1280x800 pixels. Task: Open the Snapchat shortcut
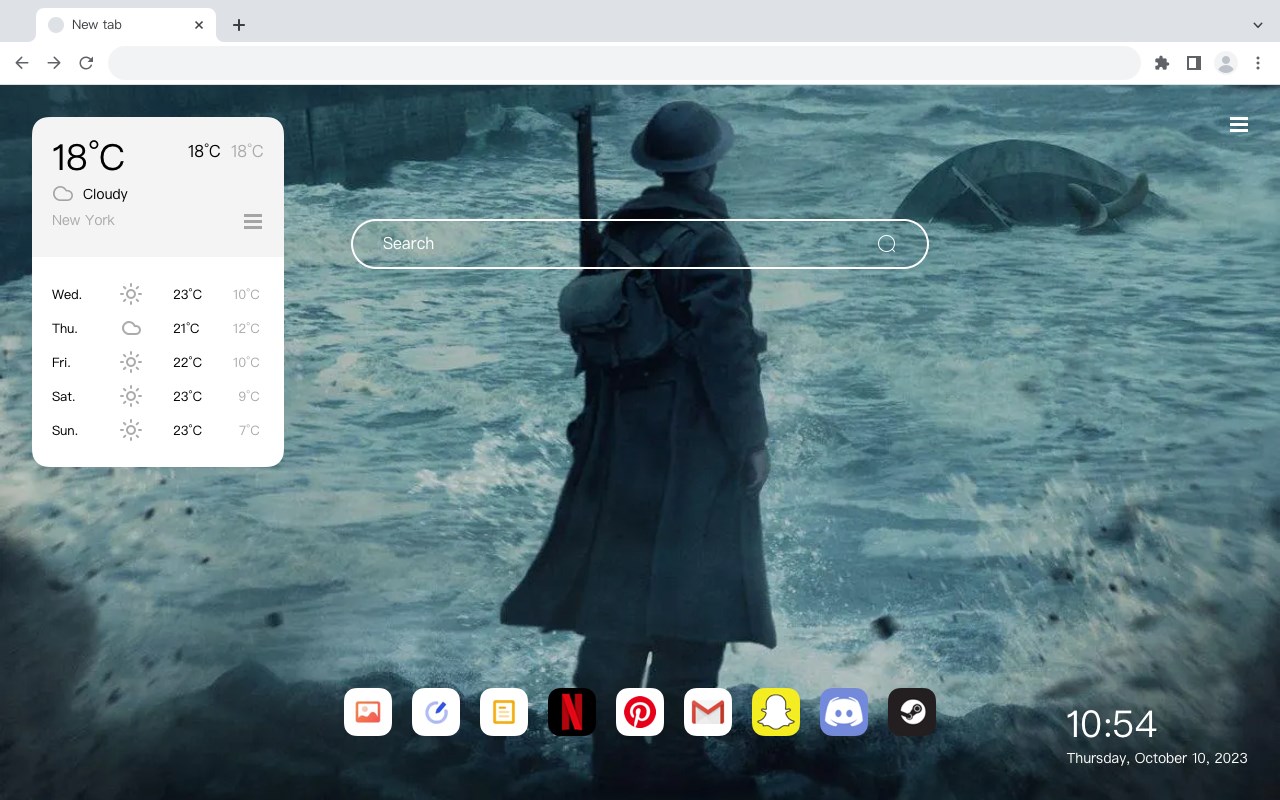coord(776,712)
